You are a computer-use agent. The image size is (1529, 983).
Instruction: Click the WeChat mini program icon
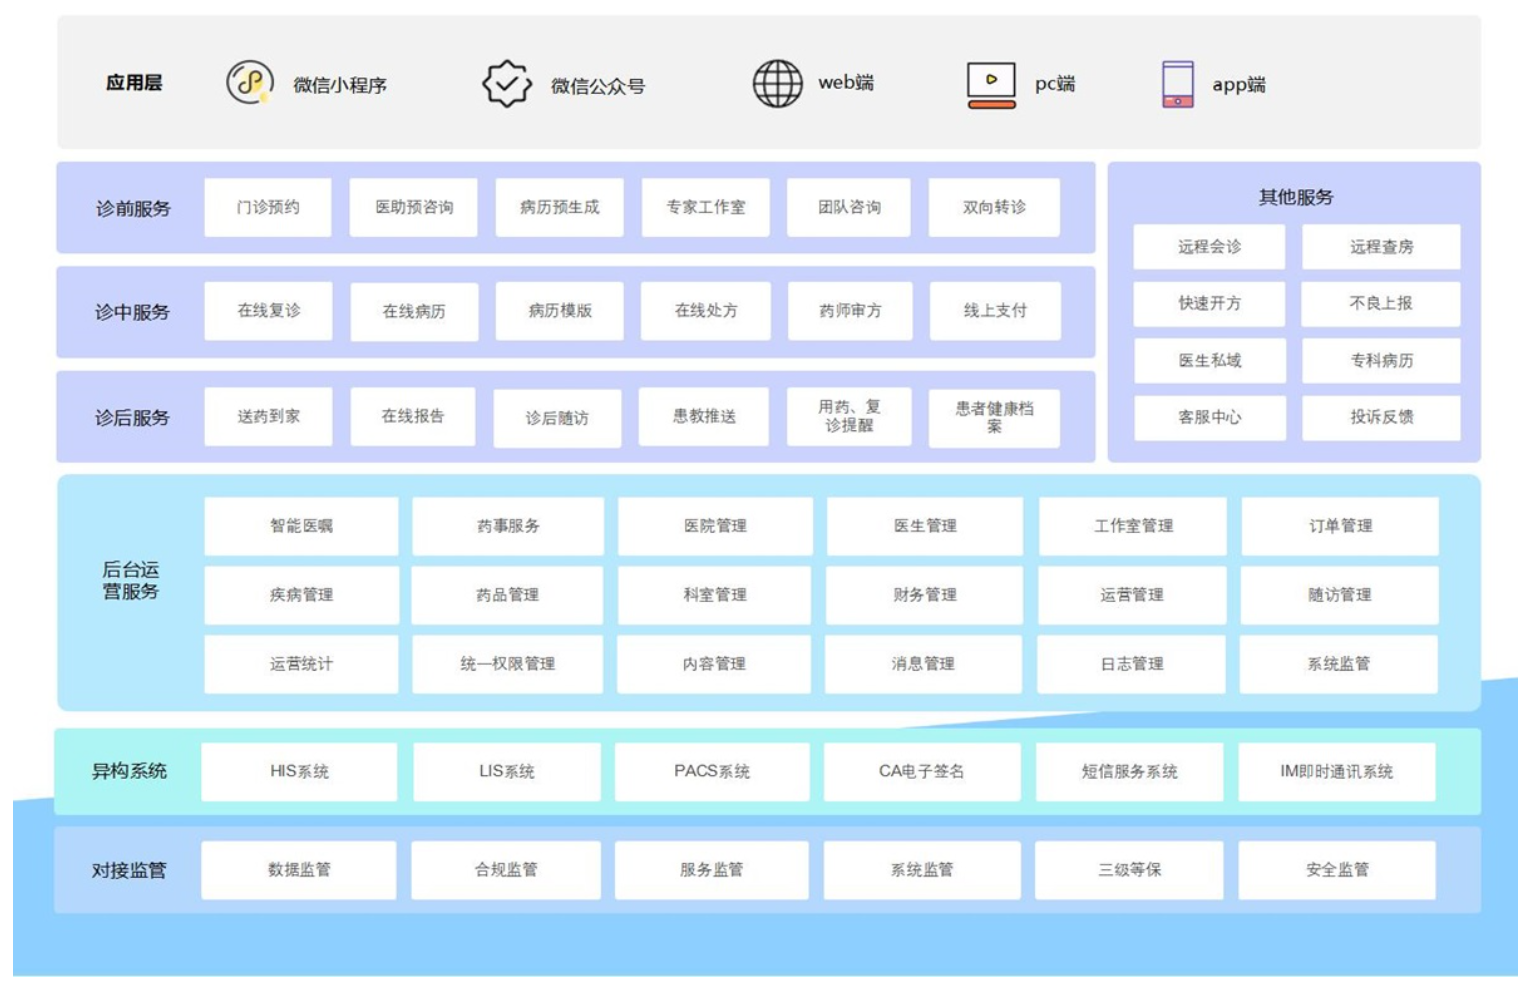pos(249,83)
